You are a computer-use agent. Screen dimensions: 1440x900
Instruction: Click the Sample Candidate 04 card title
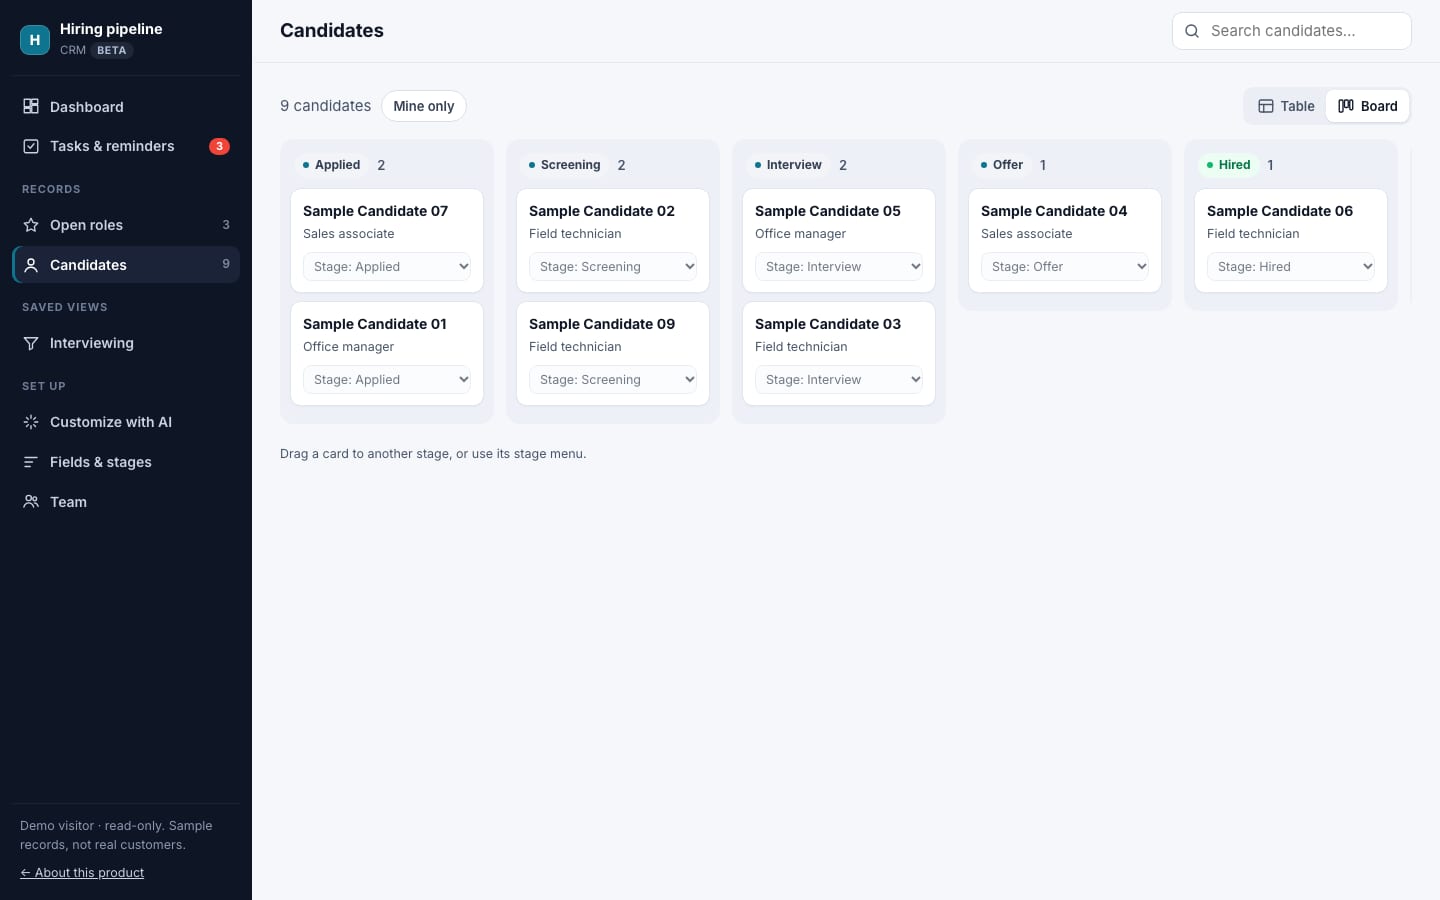point(1054,211)
